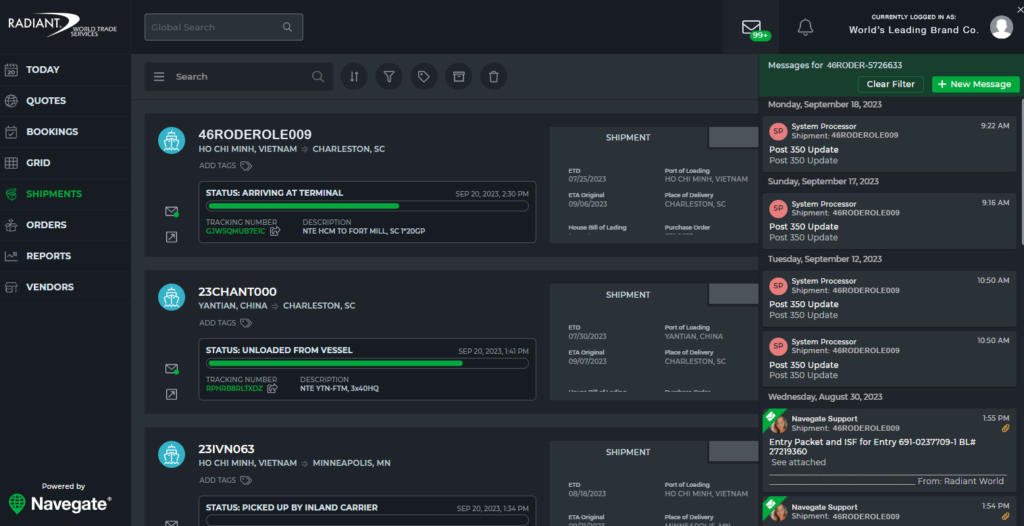Open the Bookings sidebar item
1024x526 pixels.
[51, 132]
